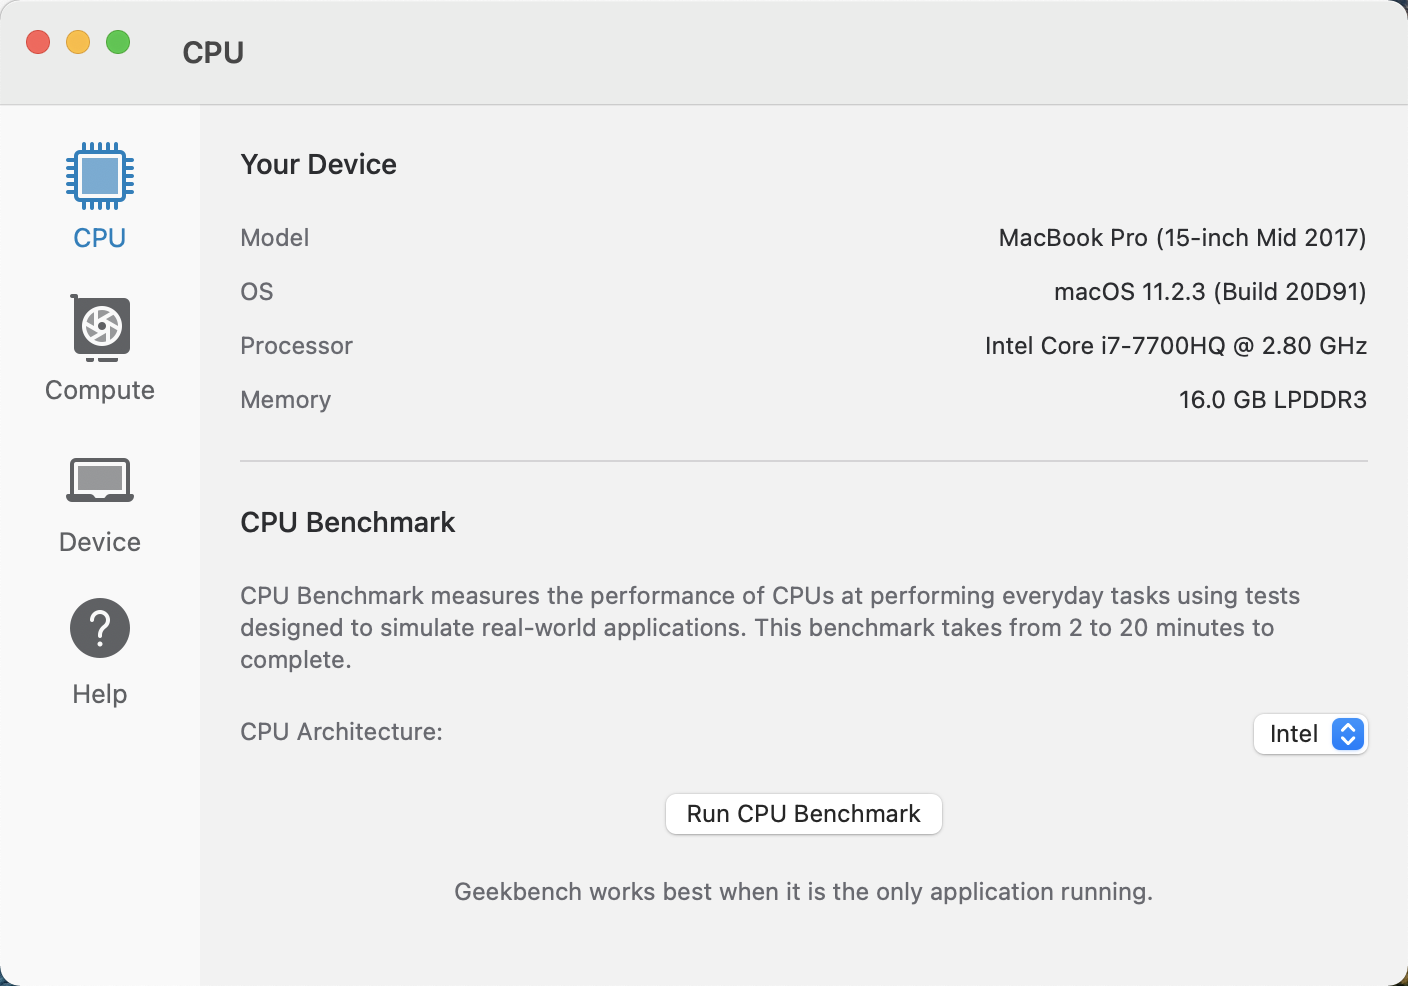Click the CPU sidebar label
The height and width of the screenshot is (986, 1408).
[x=100, y=238]
